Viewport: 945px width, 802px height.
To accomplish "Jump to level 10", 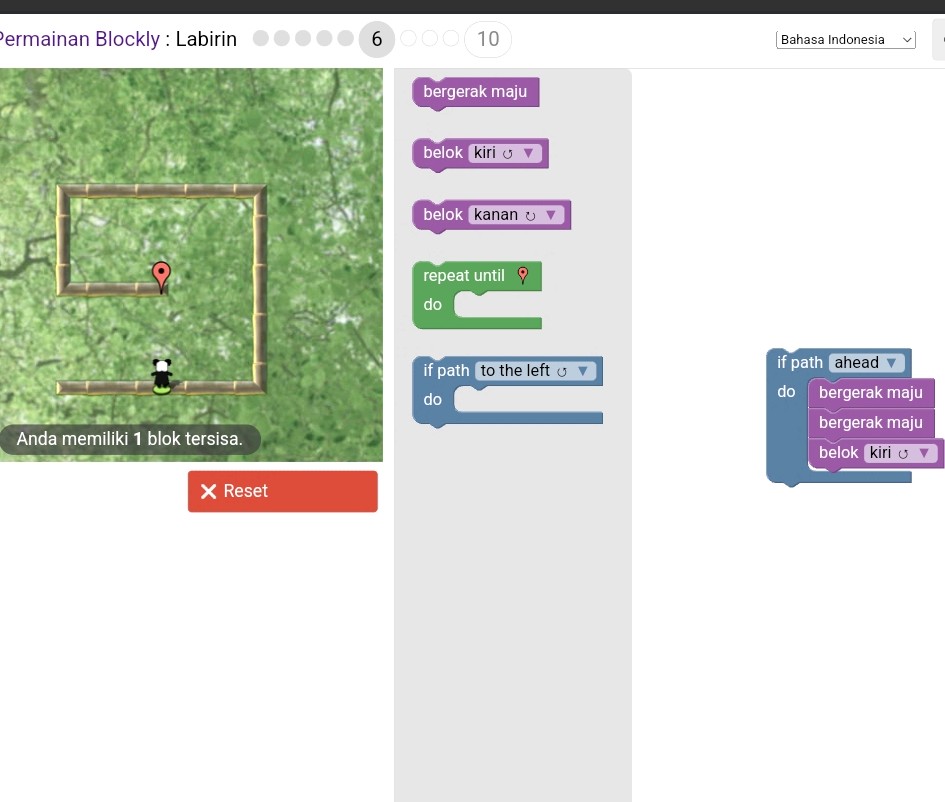I will point(487,39).
